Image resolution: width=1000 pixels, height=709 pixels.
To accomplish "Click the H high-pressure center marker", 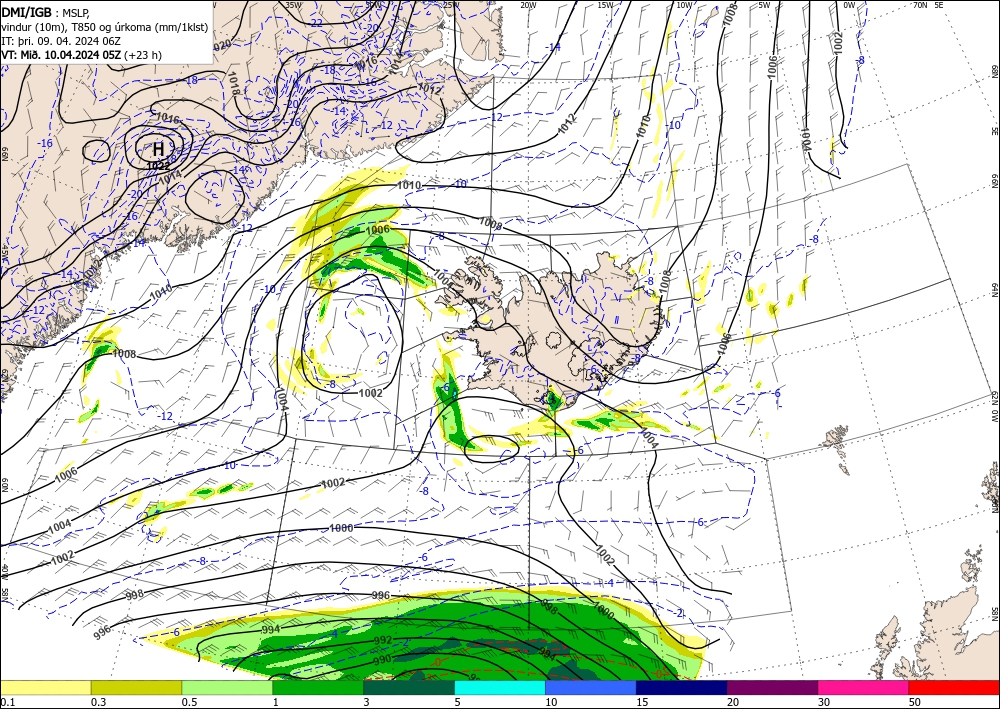I will 158,149.
